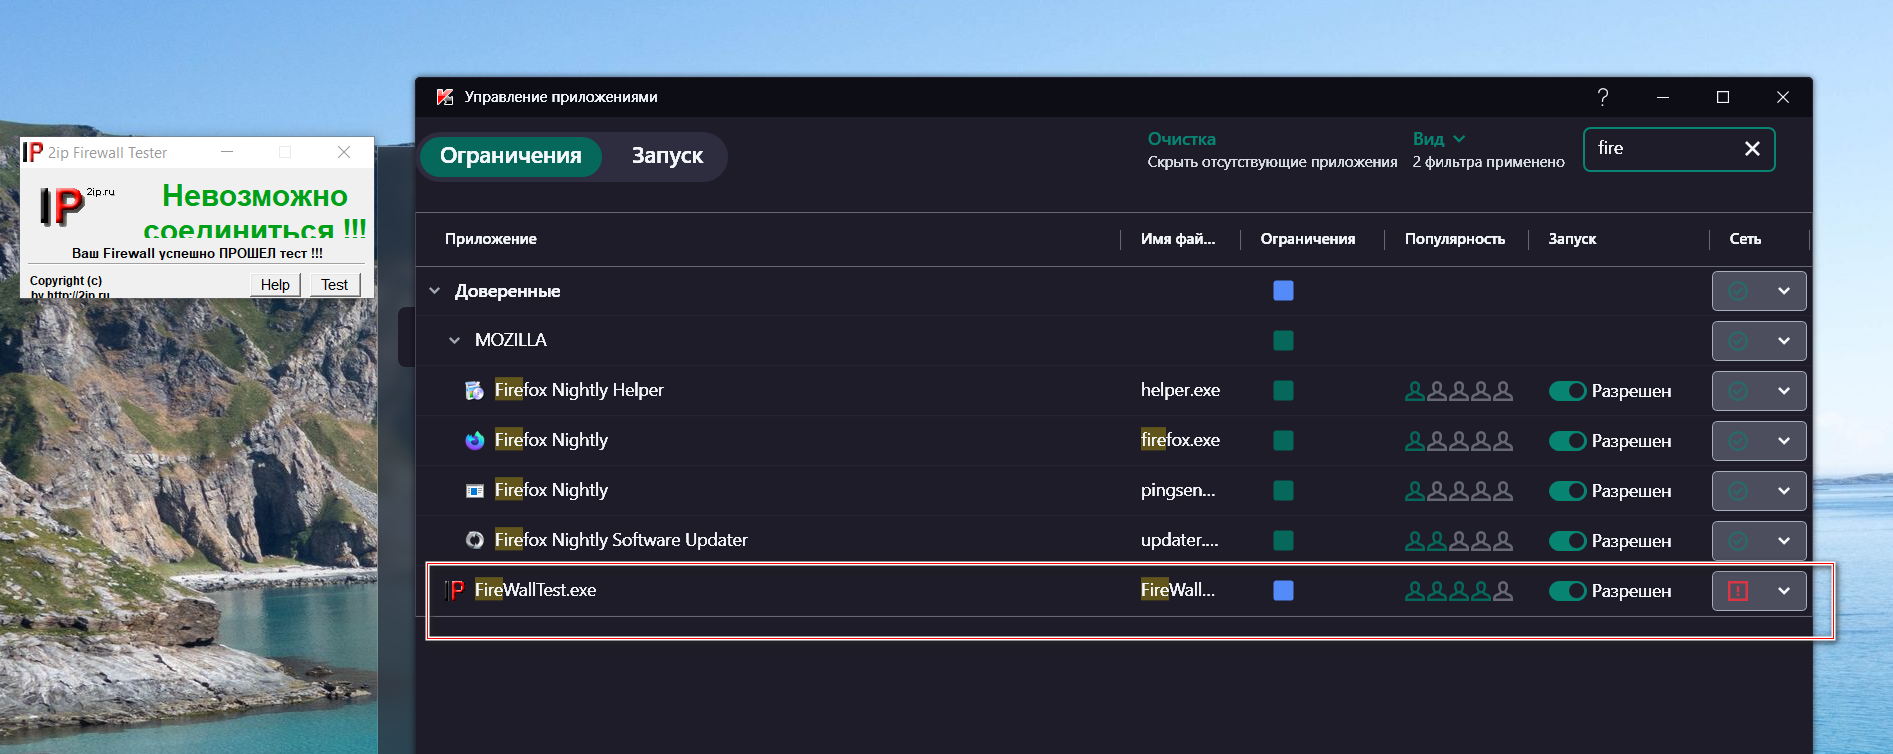Click green restriction square in MOZILLA row

click(1283, 341)
